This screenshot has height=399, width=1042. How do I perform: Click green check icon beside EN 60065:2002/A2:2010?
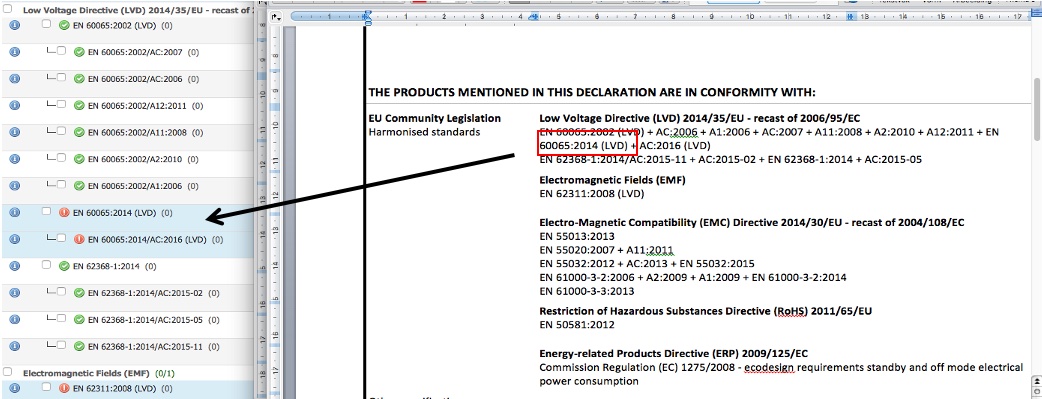[79, 159]
